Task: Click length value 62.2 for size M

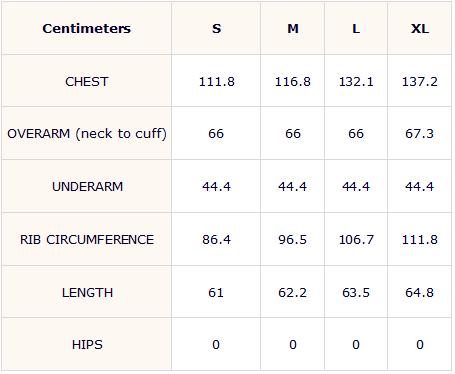Action: 293,293
